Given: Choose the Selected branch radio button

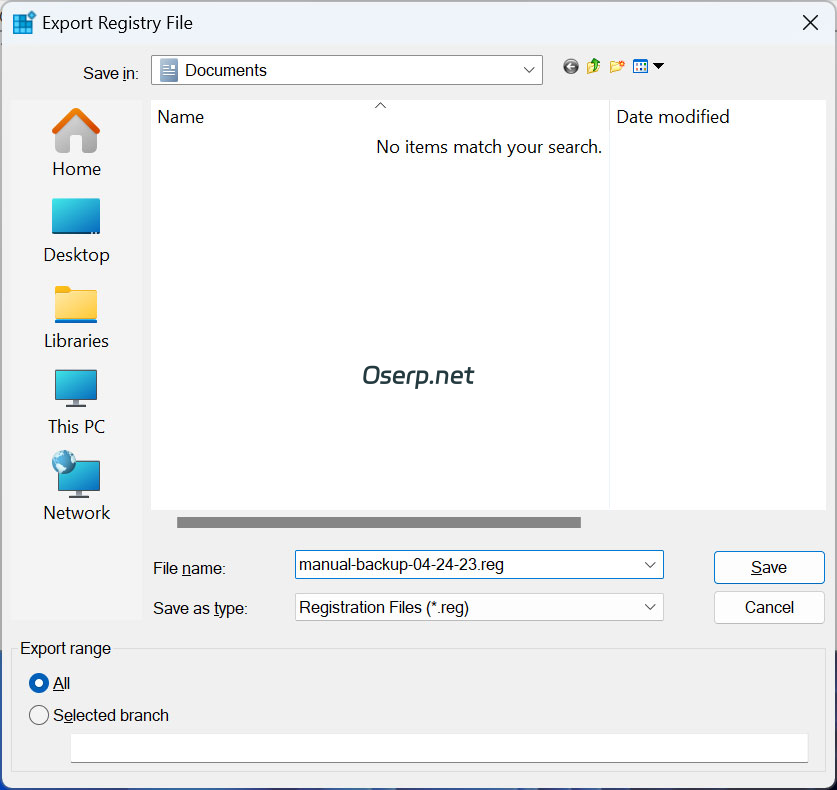Looking at the screenshot, I should tap(39, 715).
